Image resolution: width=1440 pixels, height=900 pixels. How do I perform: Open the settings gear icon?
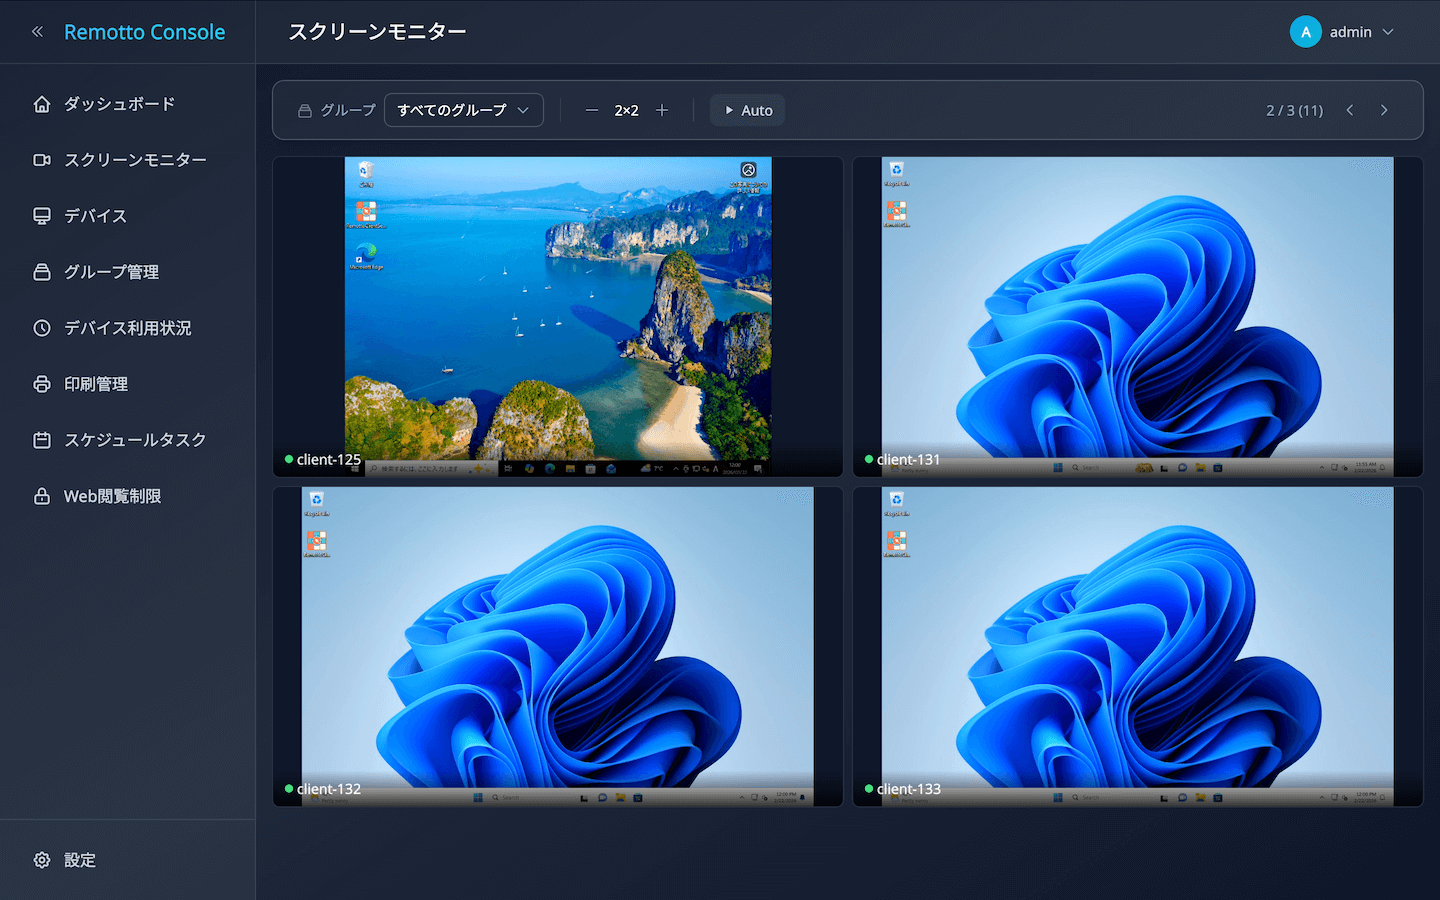(x=40, y=859)
